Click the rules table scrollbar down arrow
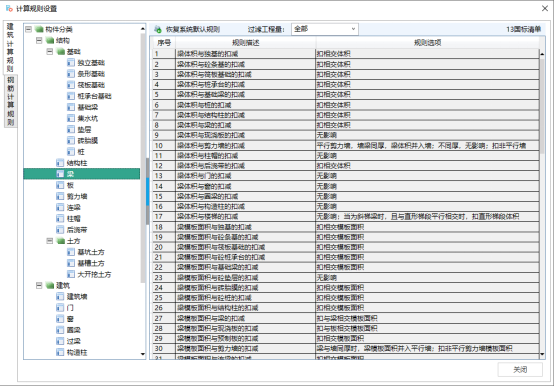This screenshot has height=387, width=554. click(x=542, y=354)
